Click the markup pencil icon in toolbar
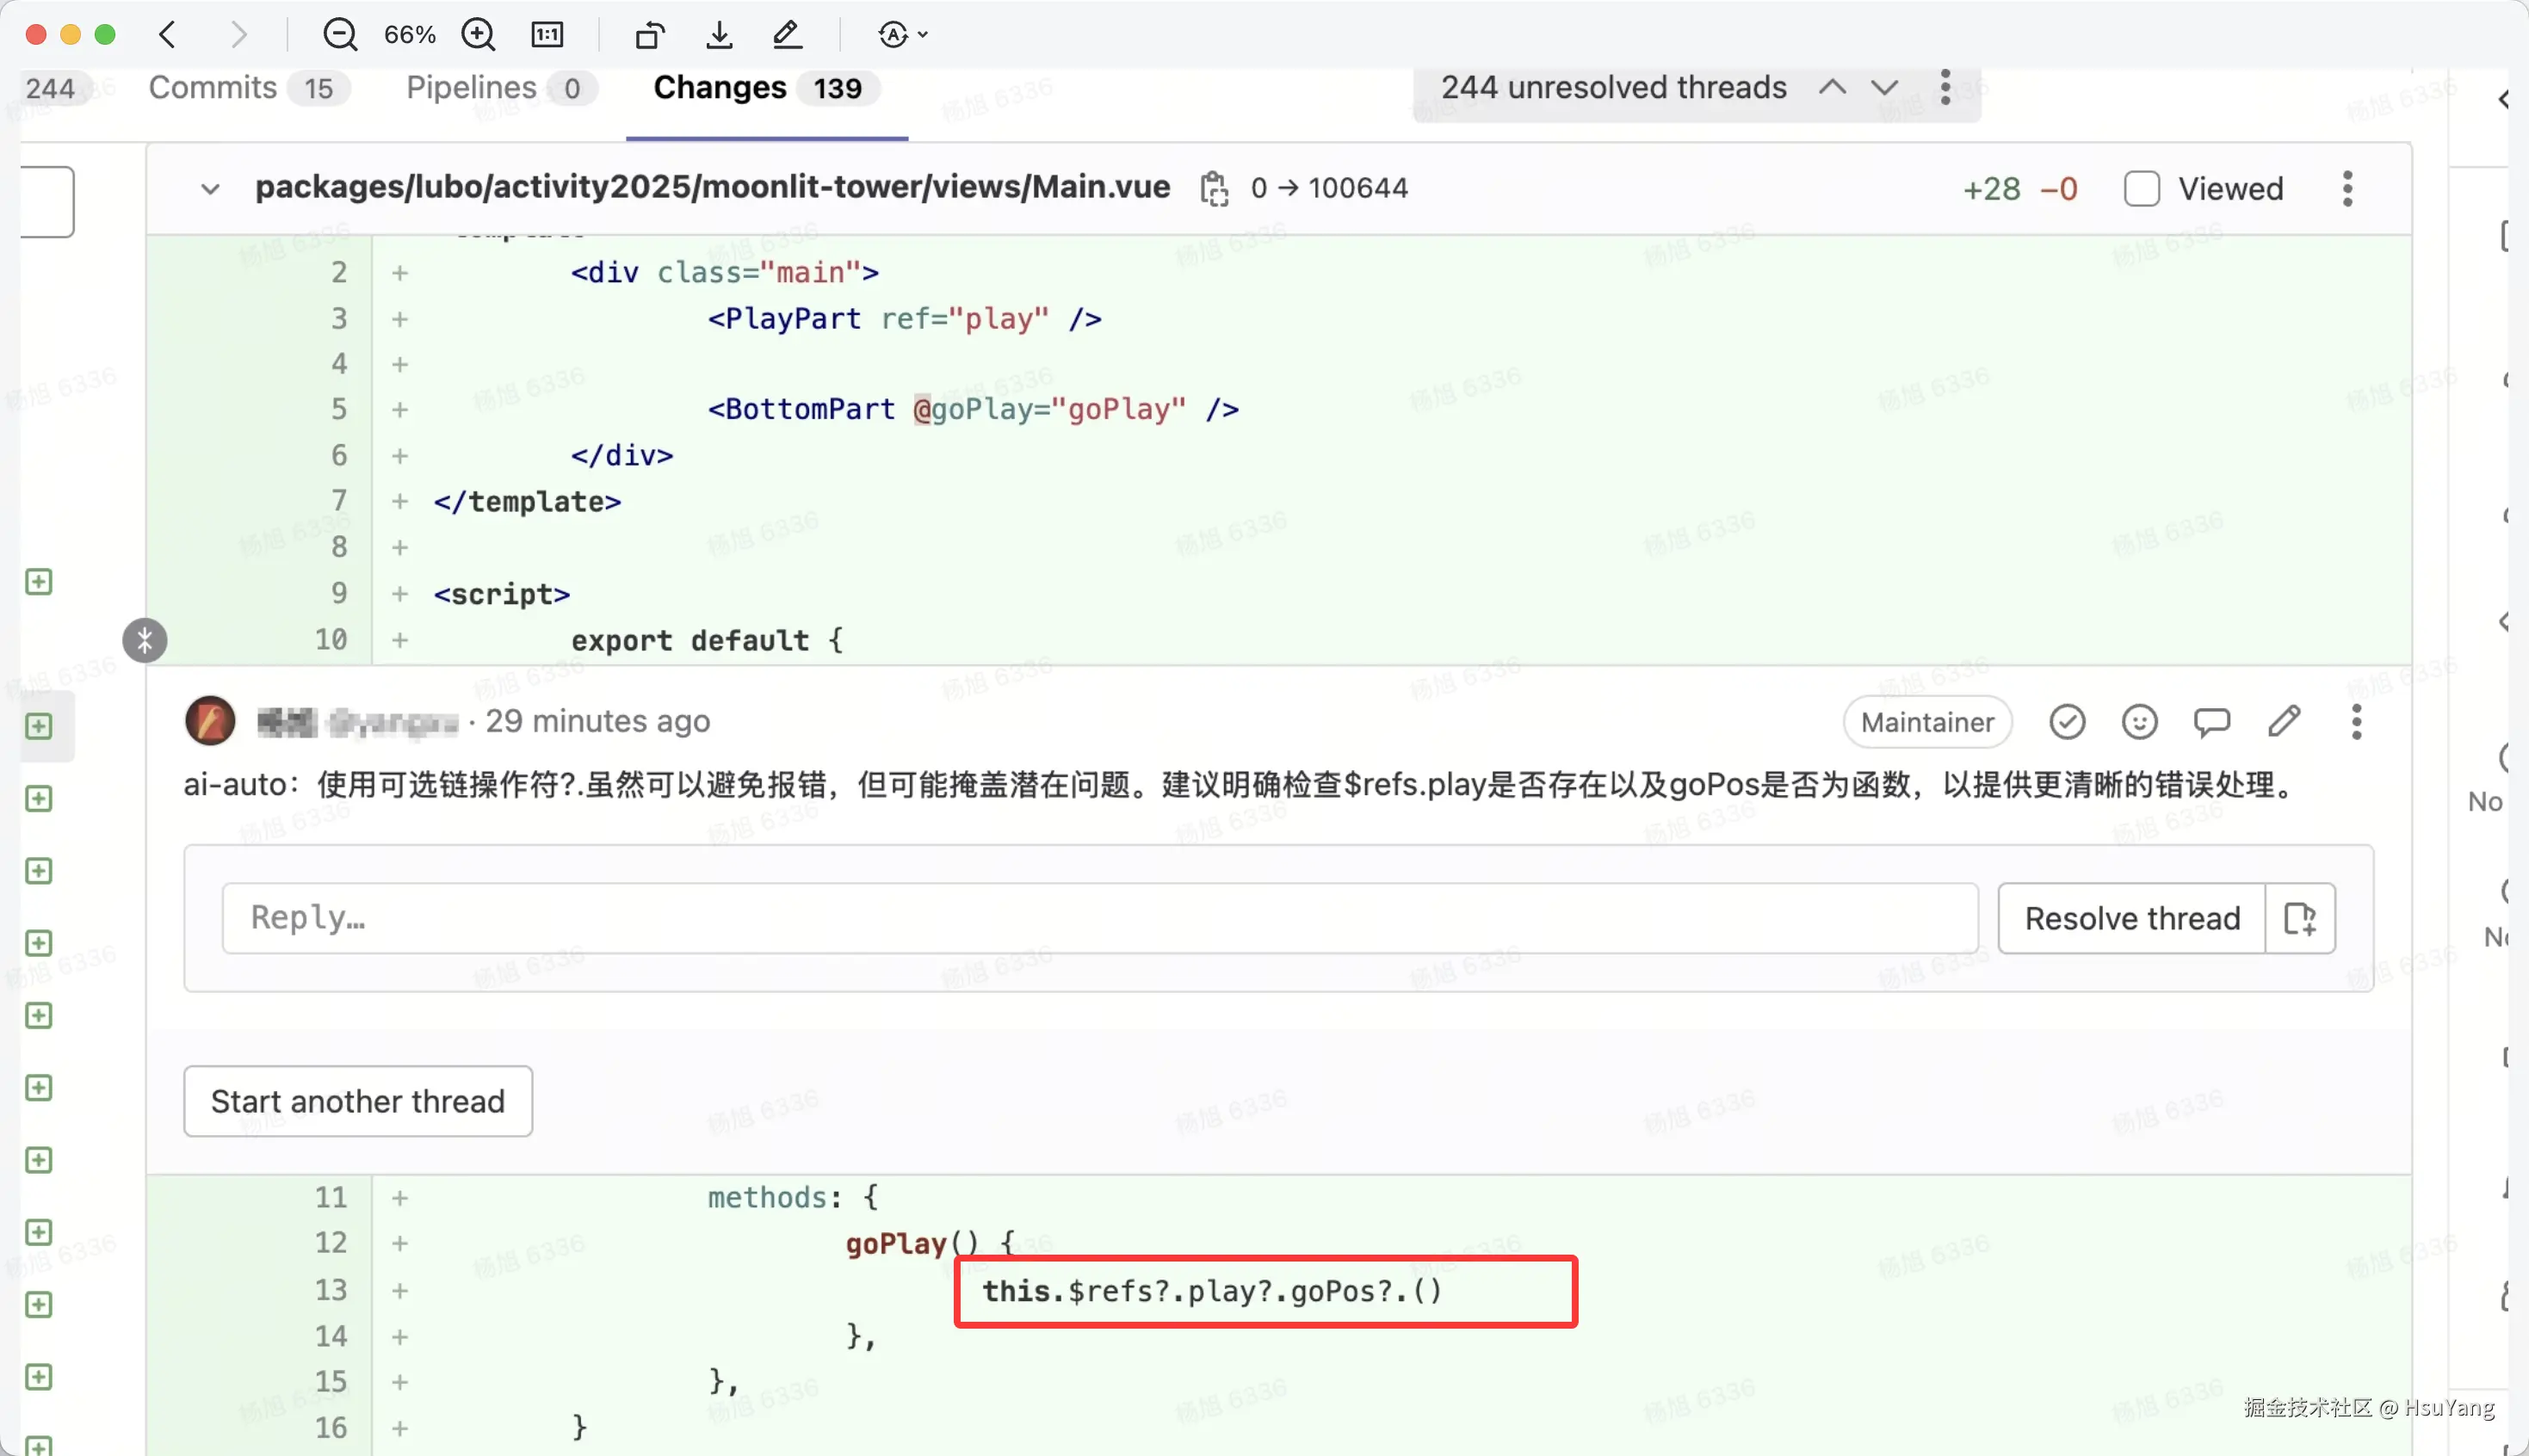Image resolution: width=2529 pixels, height=1456 pixels. click(x=787, y=35)
